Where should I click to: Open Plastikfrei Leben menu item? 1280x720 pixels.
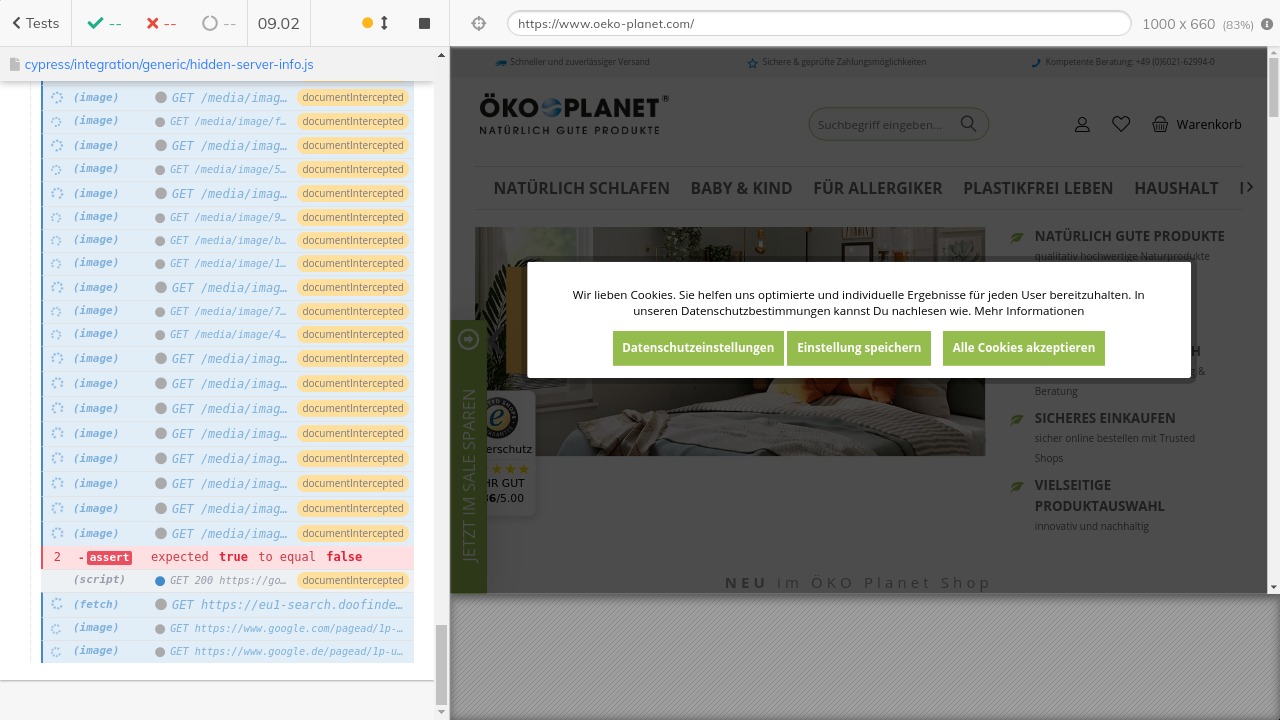[x=1038, y=188]
